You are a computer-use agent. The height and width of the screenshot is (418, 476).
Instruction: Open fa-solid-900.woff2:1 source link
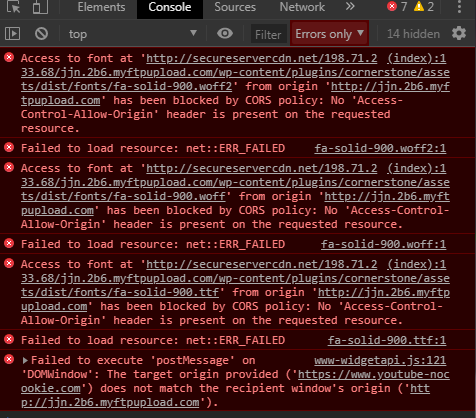tap(380, 148)
